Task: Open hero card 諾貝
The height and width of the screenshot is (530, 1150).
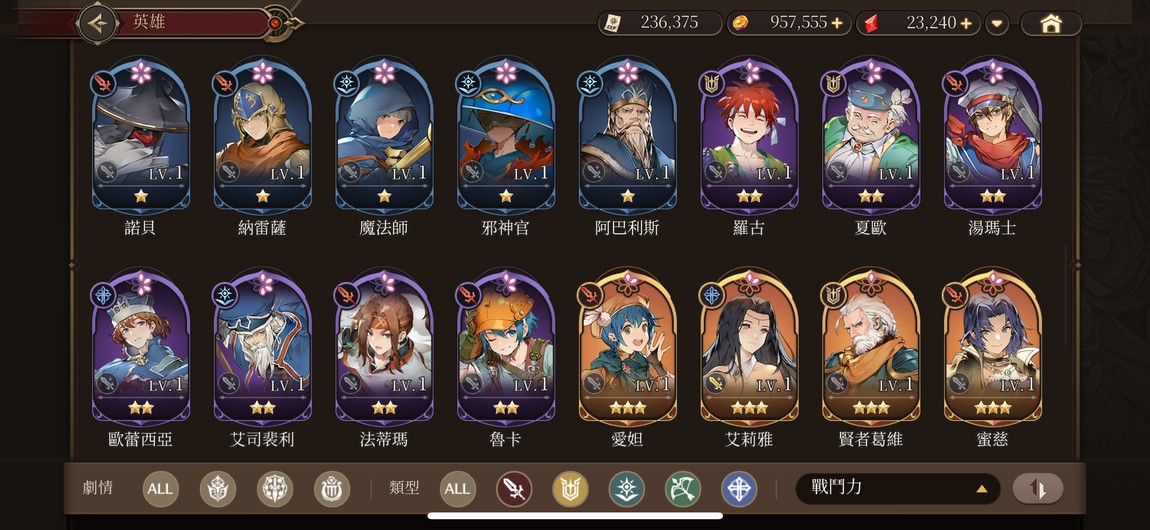Action: tap(140, 148)
